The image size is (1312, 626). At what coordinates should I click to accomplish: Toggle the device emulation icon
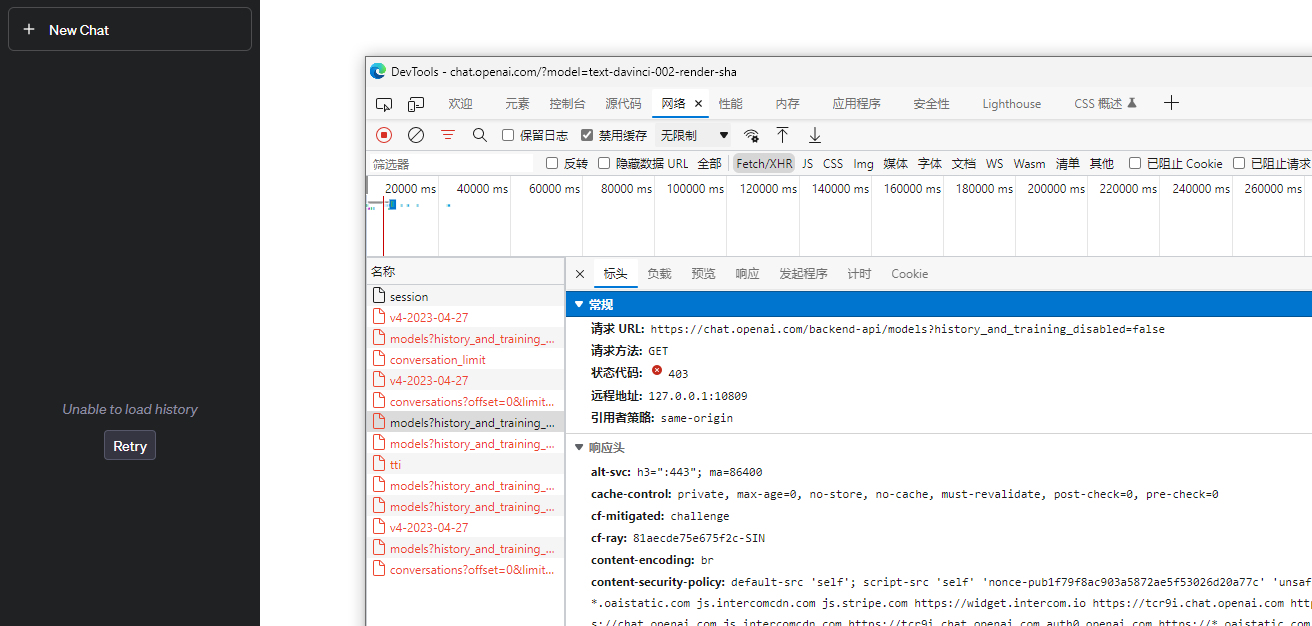click(x=416, y=104)
